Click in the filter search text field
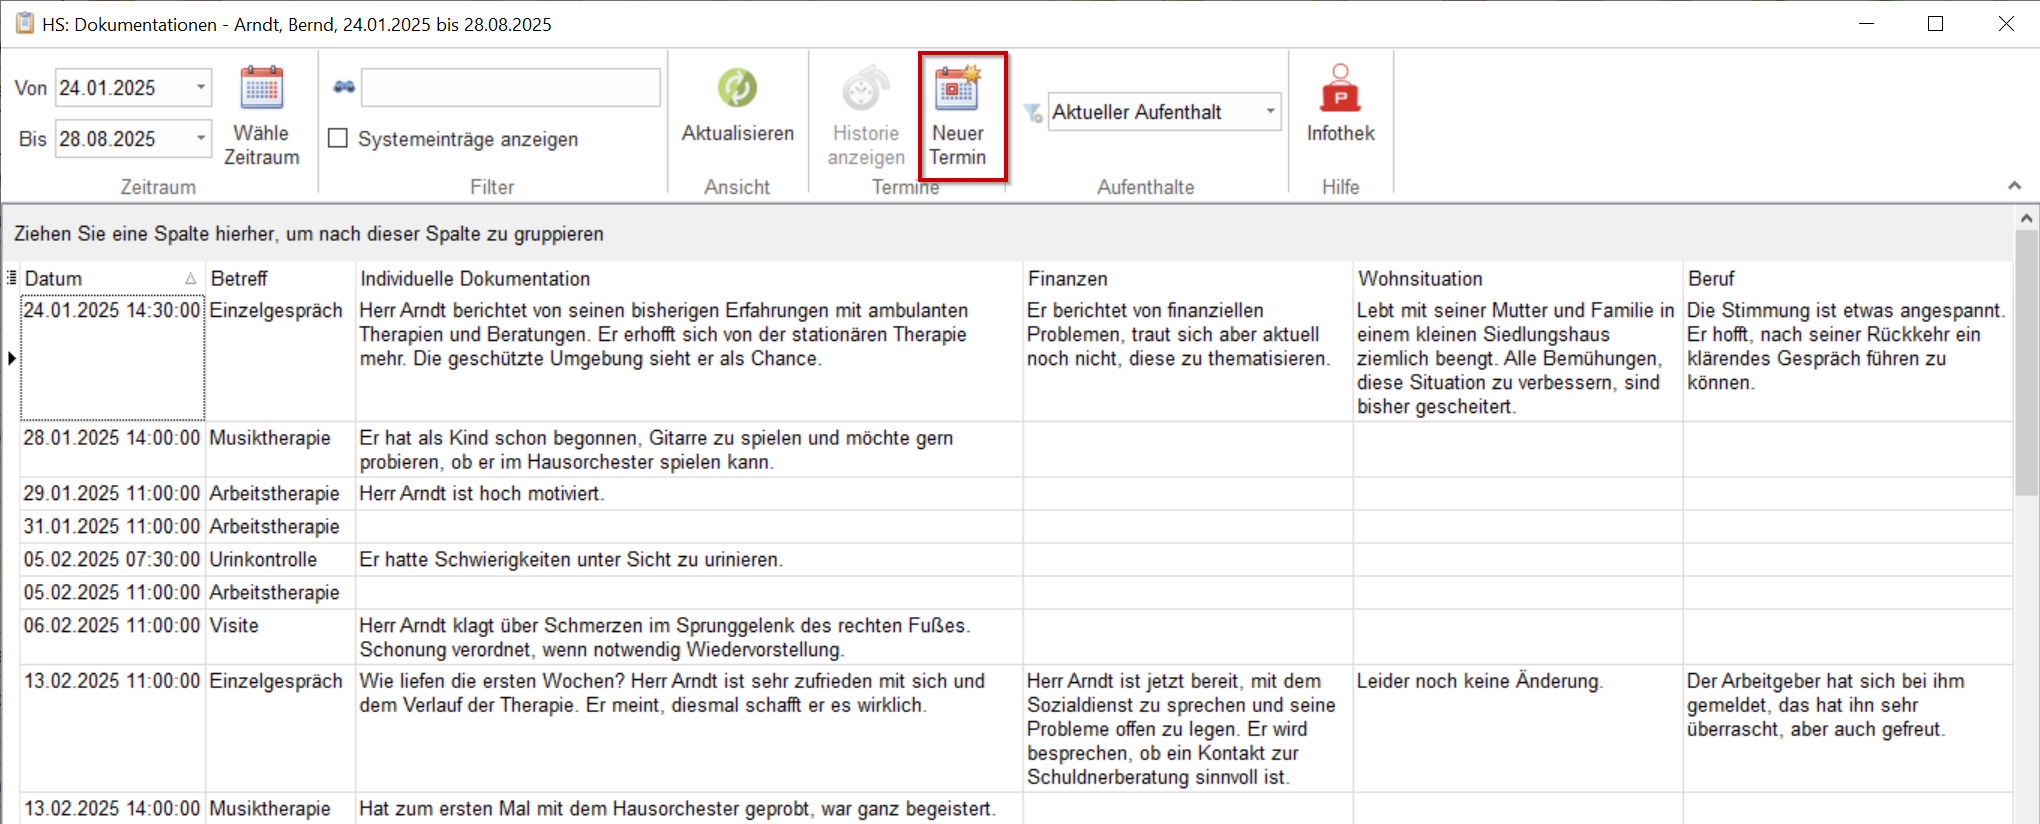This screenshot has width=2040, height=824. coord(510,88)
